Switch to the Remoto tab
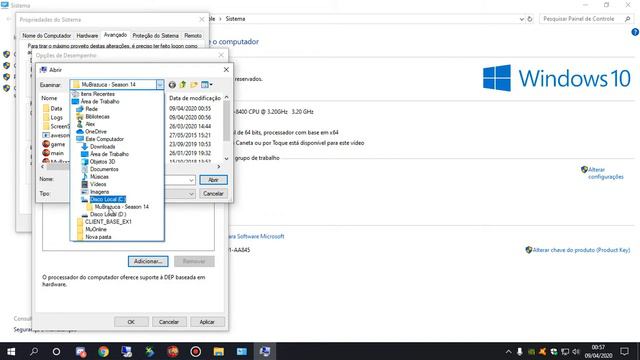Image resolution: width=640 pixels, height=360 pixels. pyautogui.click(x=193, y=36)
